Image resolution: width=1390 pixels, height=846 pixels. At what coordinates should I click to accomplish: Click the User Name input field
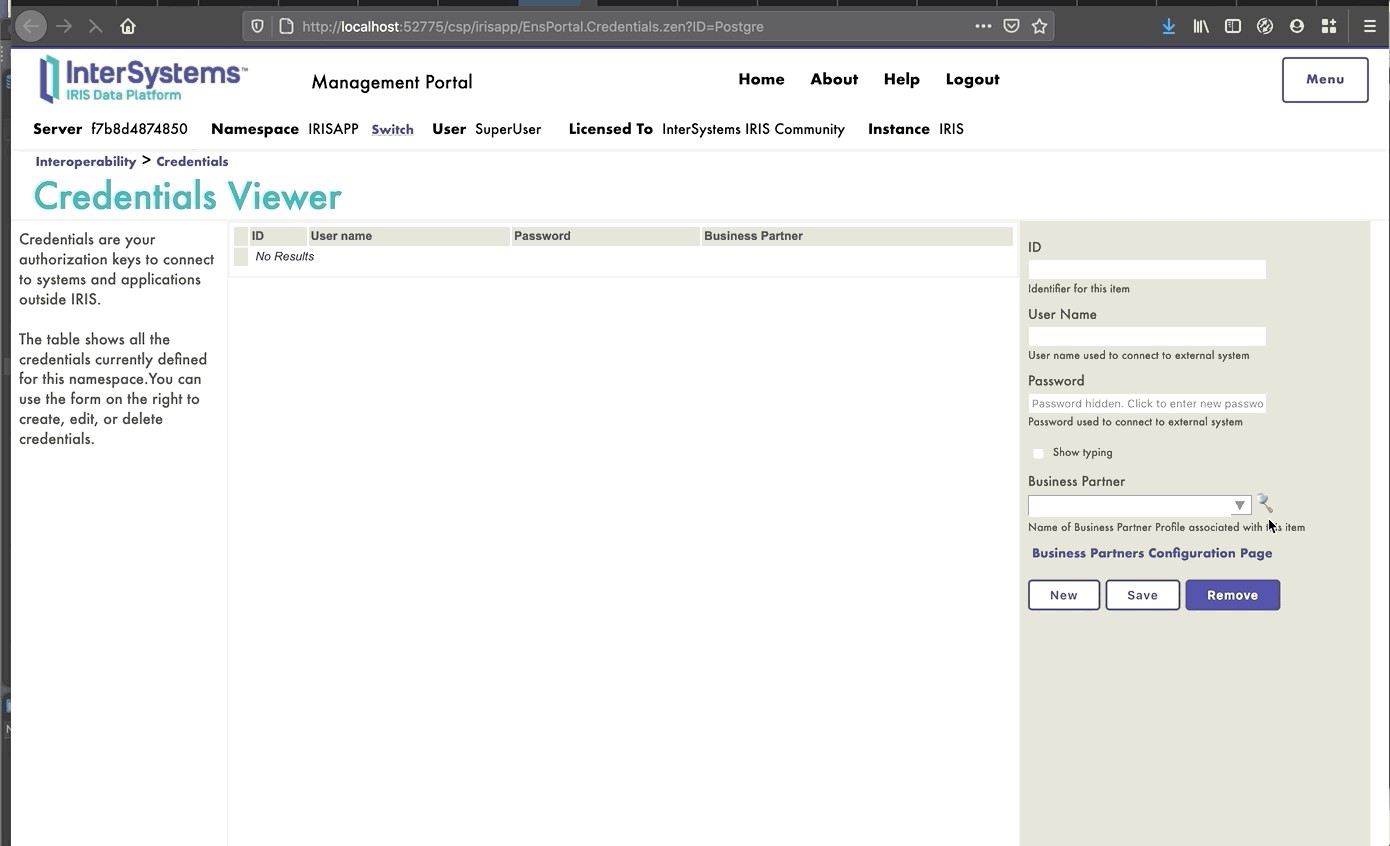(1146, 336)
